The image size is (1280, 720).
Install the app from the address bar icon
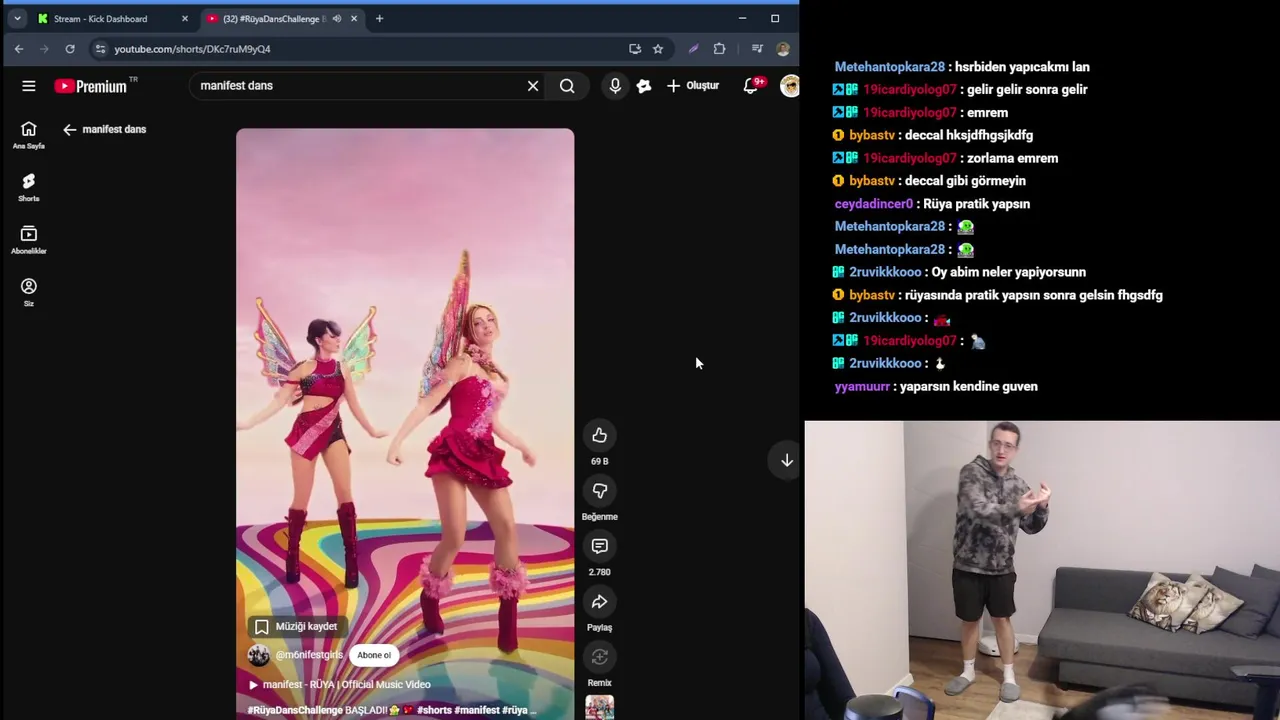click(635, 49)
